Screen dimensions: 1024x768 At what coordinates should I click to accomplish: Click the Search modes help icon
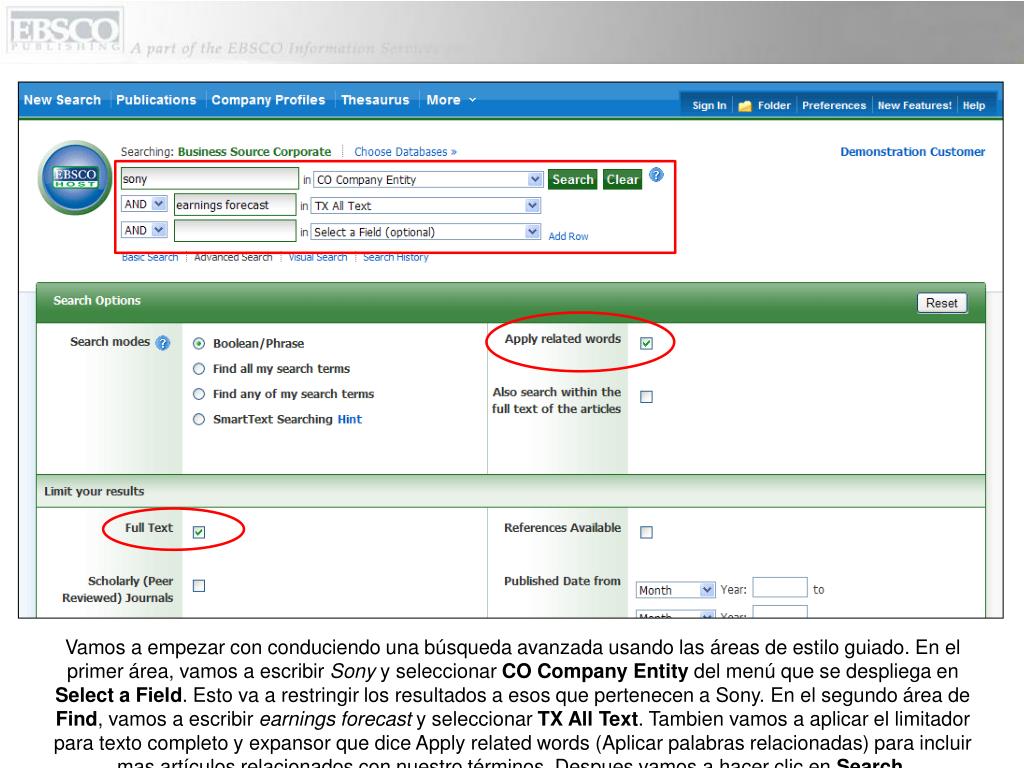(x=163, y=342)
